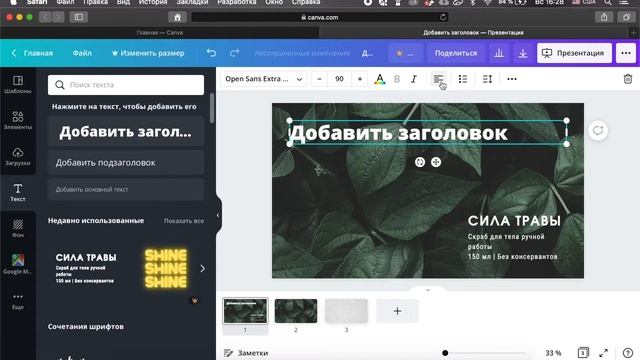Select the Text (Текст) sidebar tab
640x360 pixels.
pyautogui.click(x=18, y=192)
